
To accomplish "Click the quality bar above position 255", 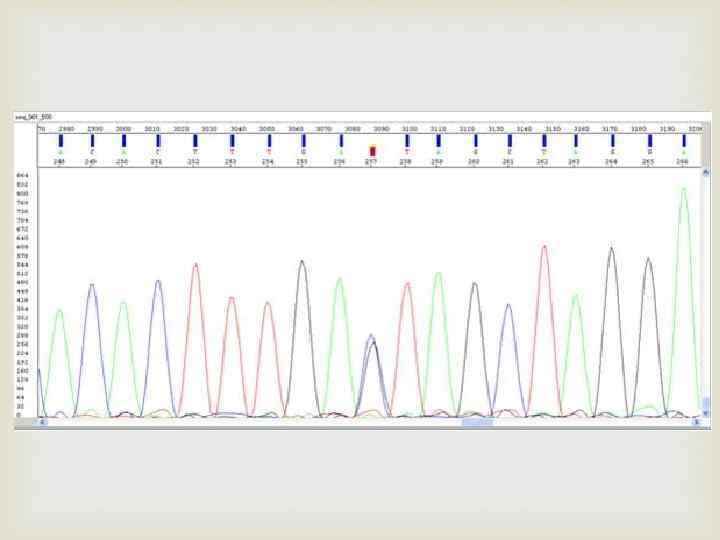I will click(303, 141).
